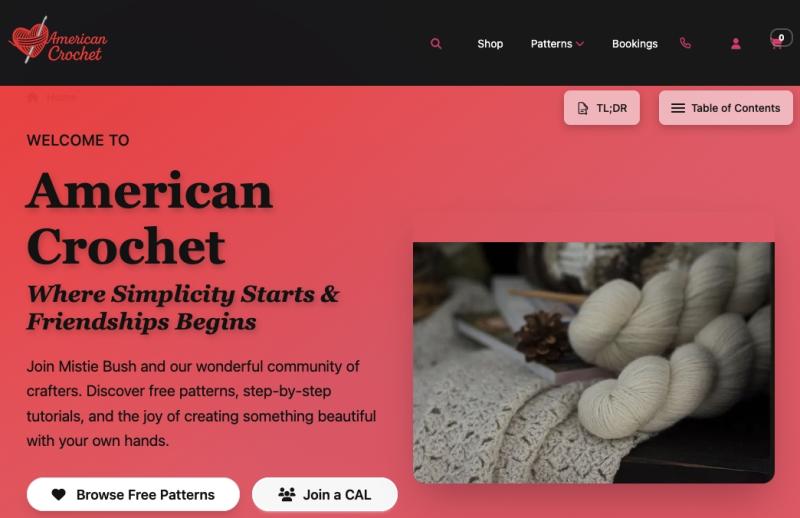Click the phone contact icon
Viewport: 800px width, 518px height.
[x=685, y=43]
